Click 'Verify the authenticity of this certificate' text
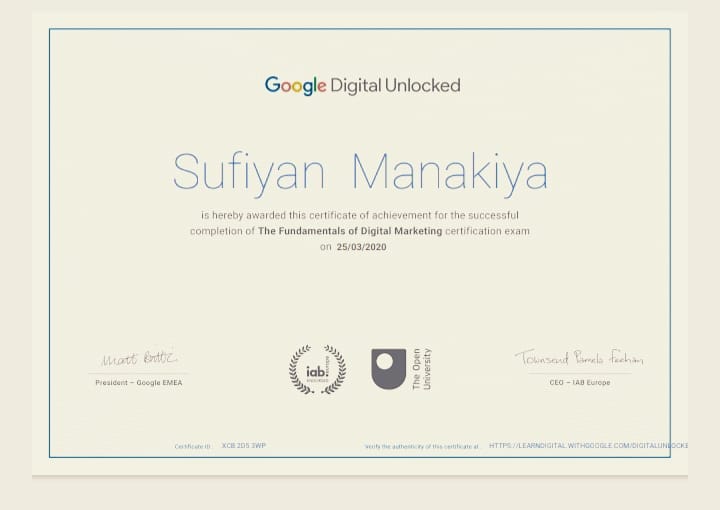 coord(422,447)
